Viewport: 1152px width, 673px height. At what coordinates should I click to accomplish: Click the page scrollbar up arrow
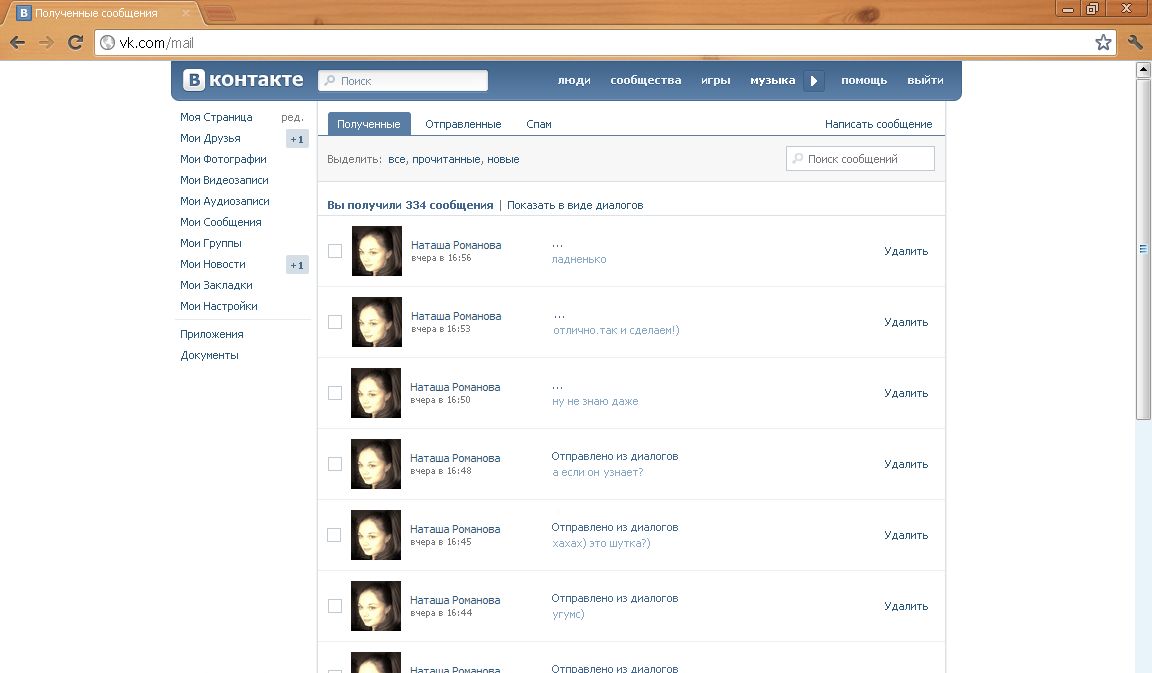coord(1143,70)
